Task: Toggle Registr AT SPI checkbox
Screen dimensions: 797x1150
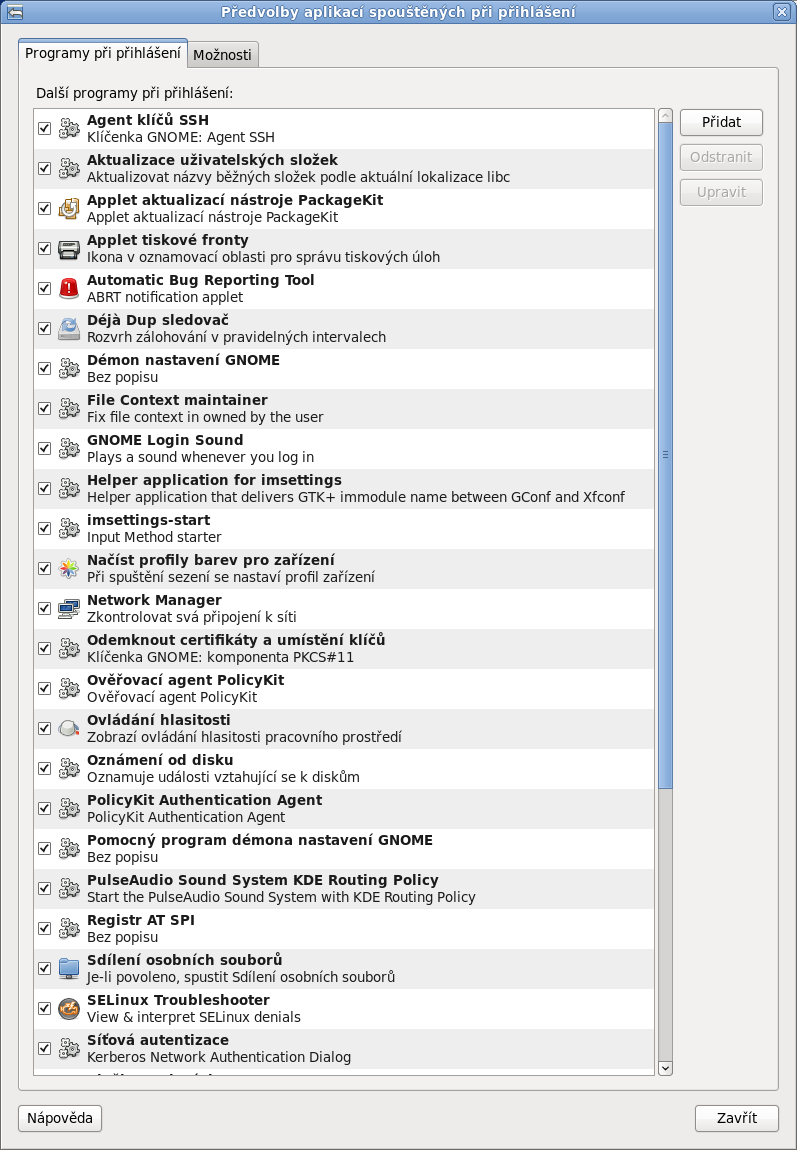Action: click(x=45, y=928)
